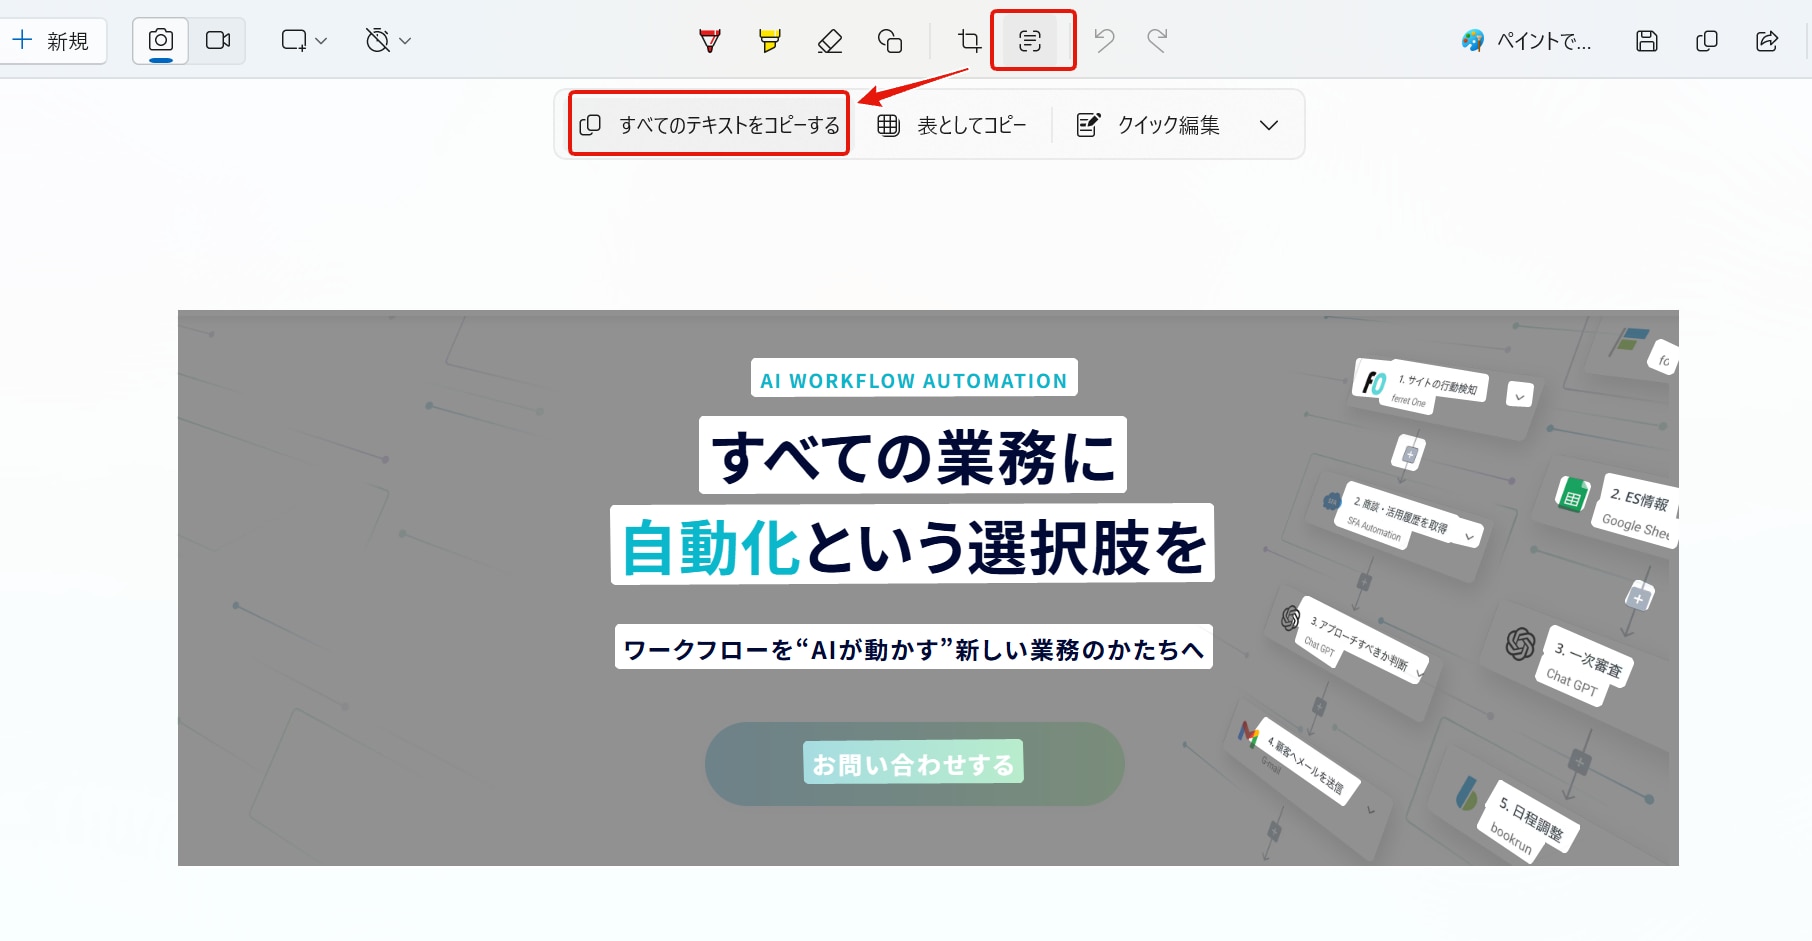Open クイック編集 from the text actions bar
This screenshot has height=941, width=1812.
tap(1148, 124)
